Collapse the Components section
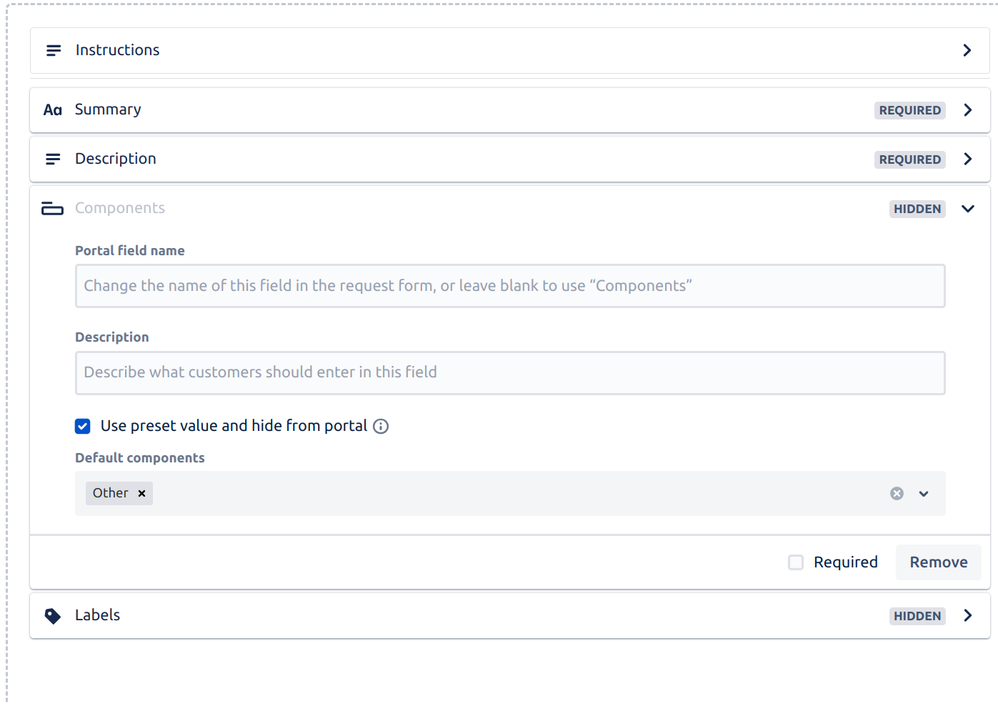998x704 pixels. 967,208
